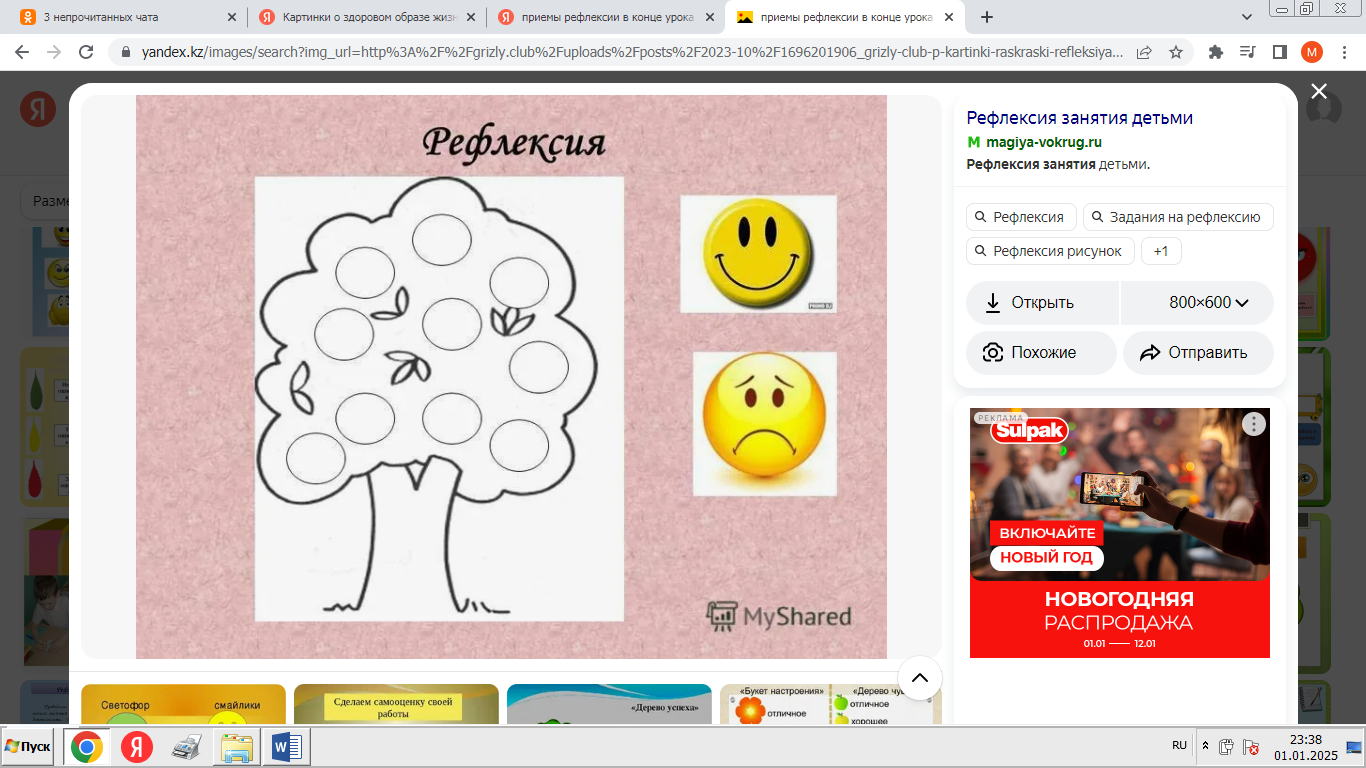Open the Chrome extensions puzzle icon
Screen dimensions: 1366x768
pos(1216,52)
